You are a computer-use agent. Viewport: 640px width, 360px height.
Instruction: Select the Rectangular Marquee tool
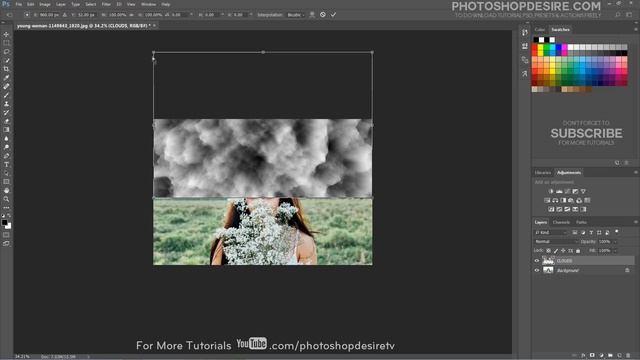coord(6,43)
